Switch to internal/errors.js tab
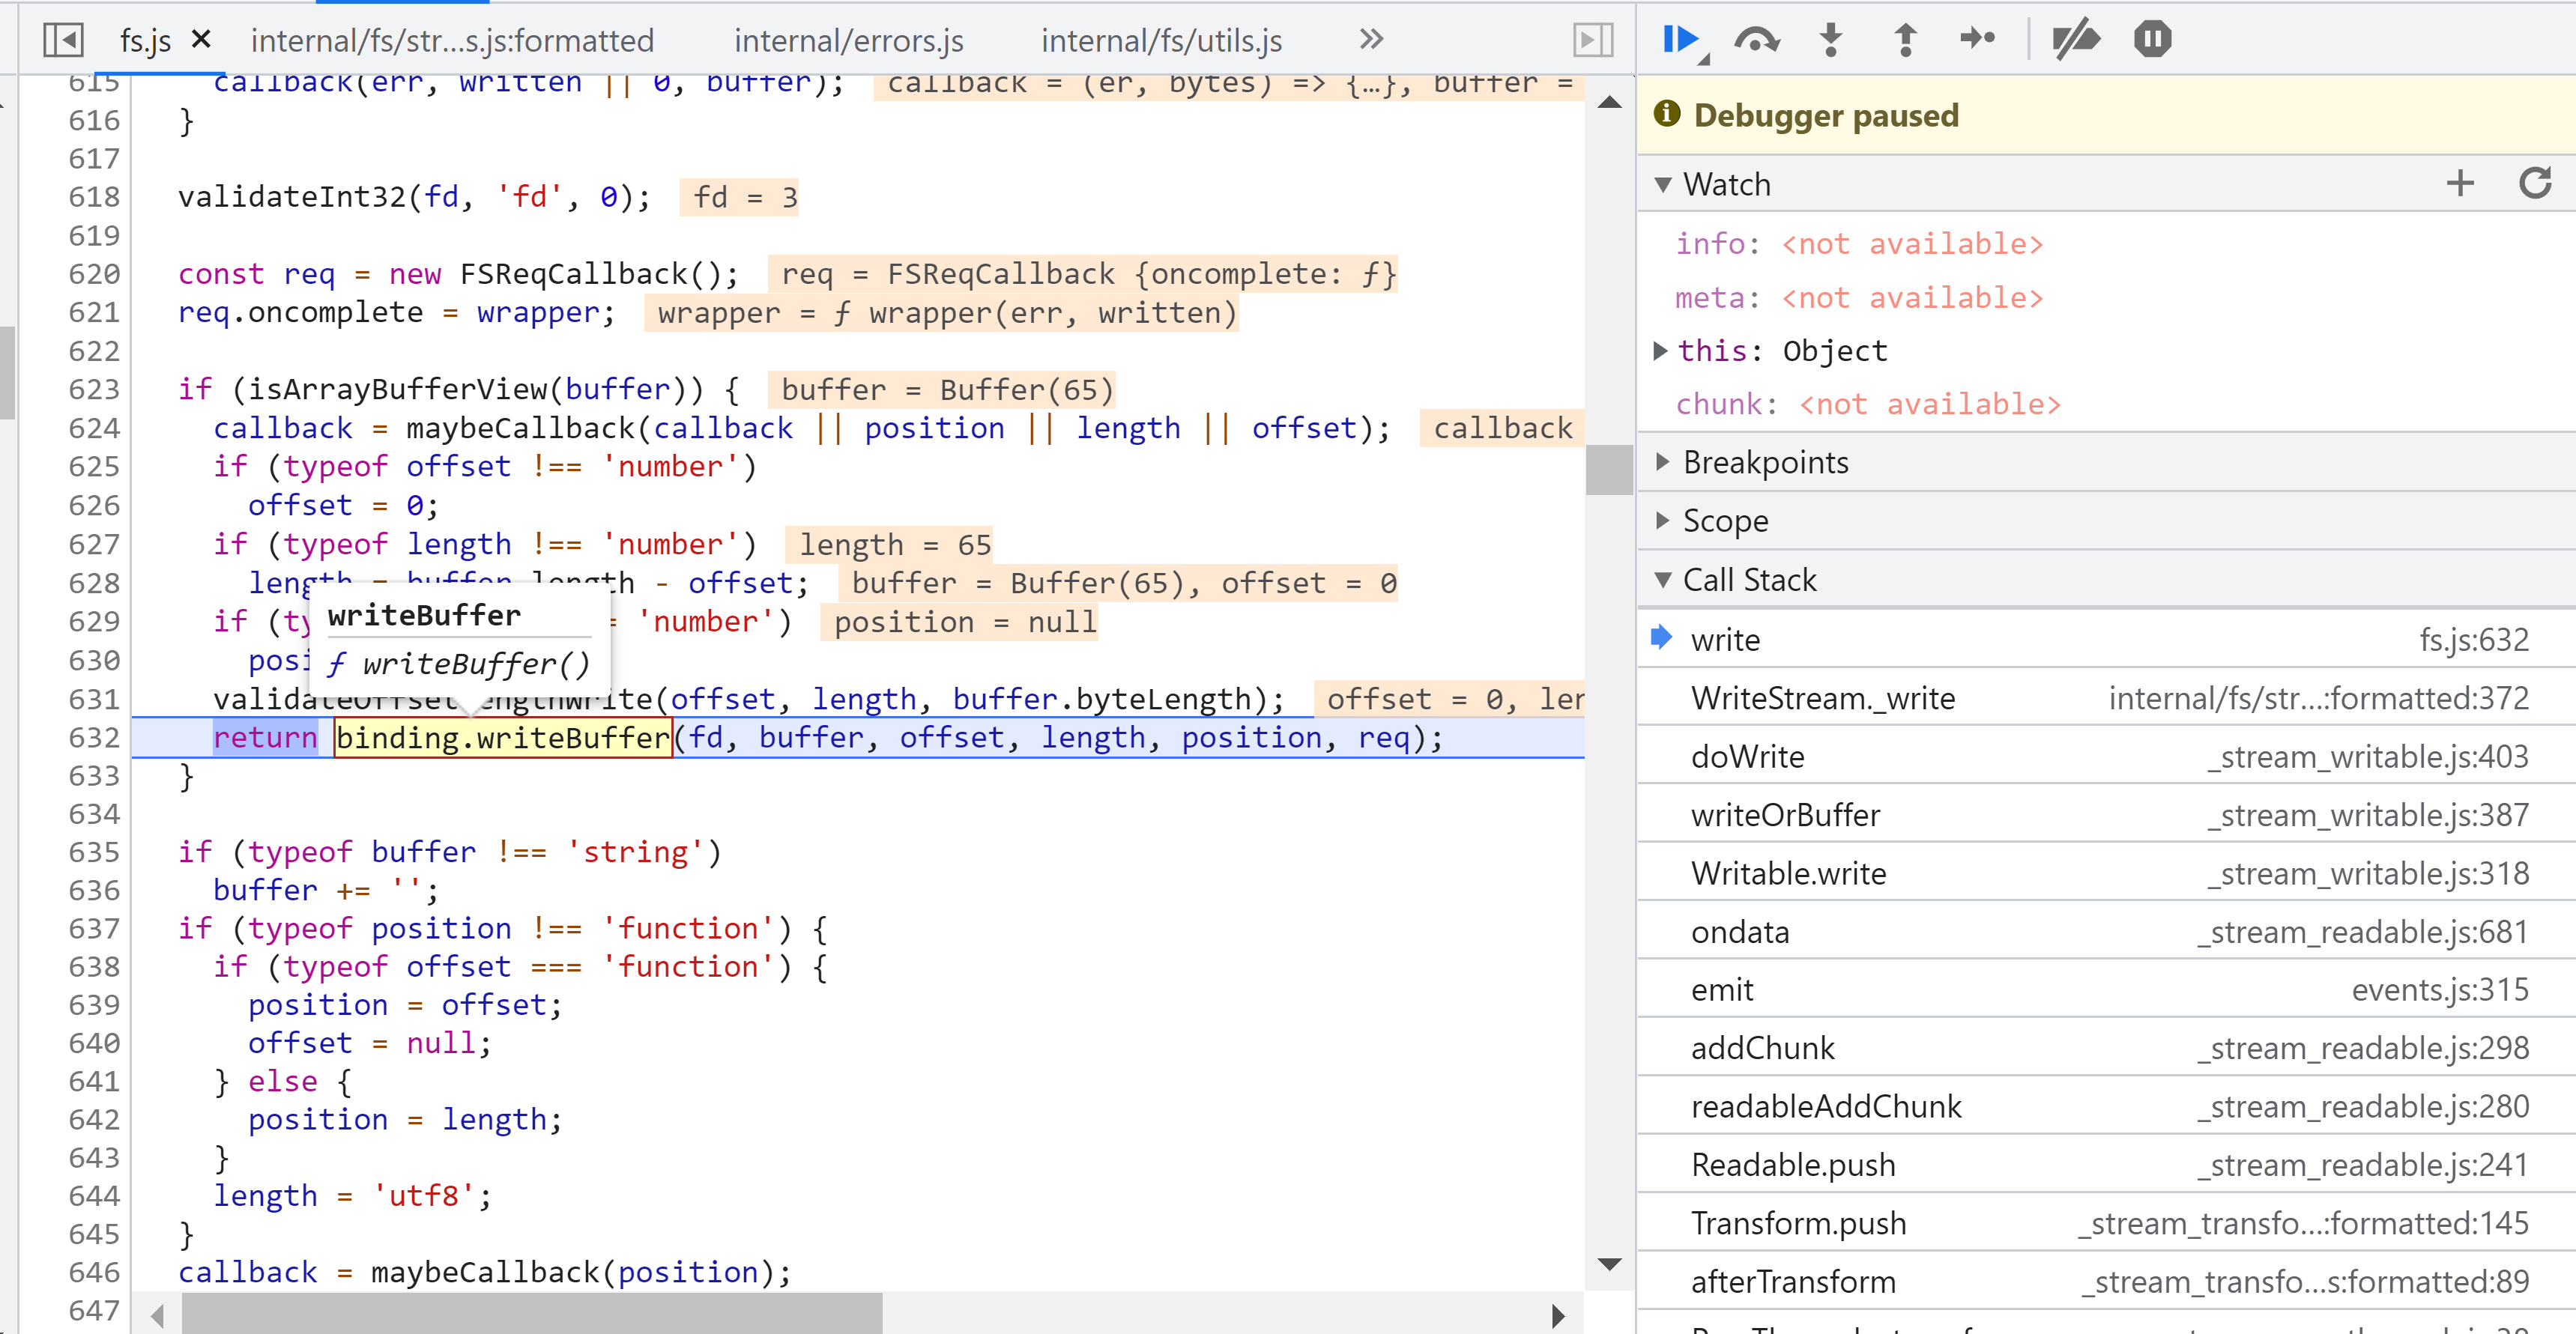 coord(848,41)
